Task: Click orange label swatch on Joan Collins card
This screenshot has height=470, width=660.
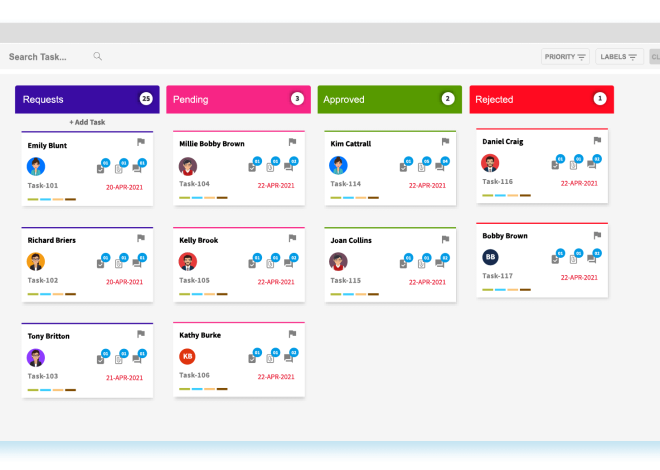Action: click(361, 295)
